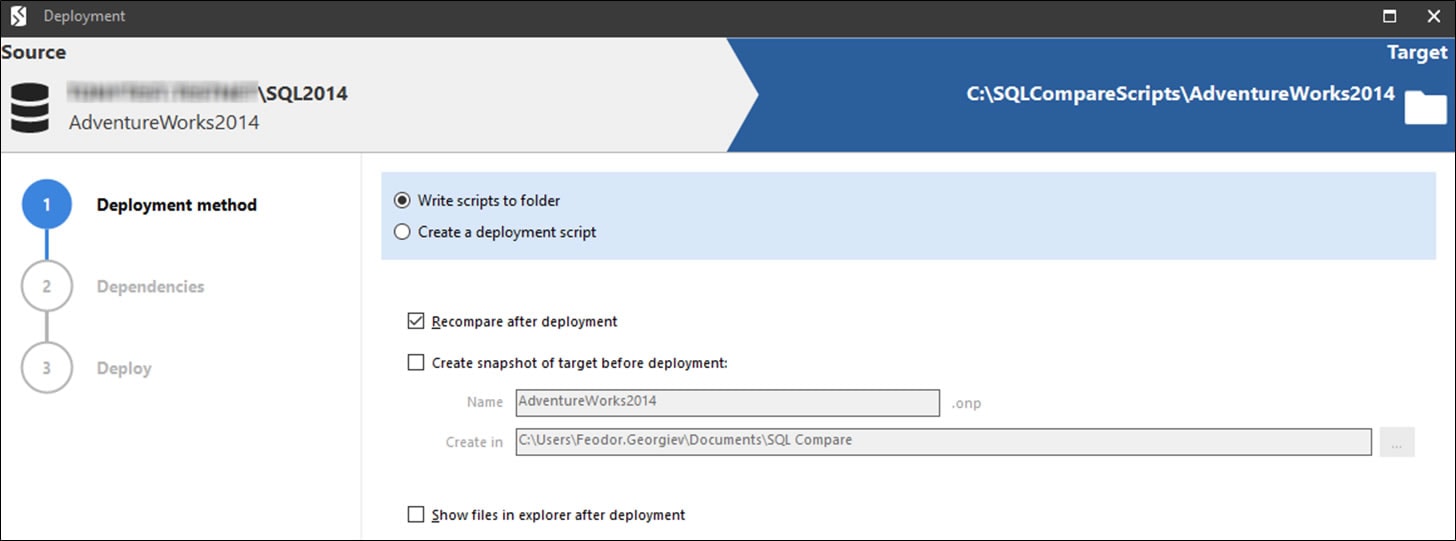The height and width of the screenshot is (541, 1456).
Task: Click the browse ellipsis button
Action: (x=1397, y=442)
